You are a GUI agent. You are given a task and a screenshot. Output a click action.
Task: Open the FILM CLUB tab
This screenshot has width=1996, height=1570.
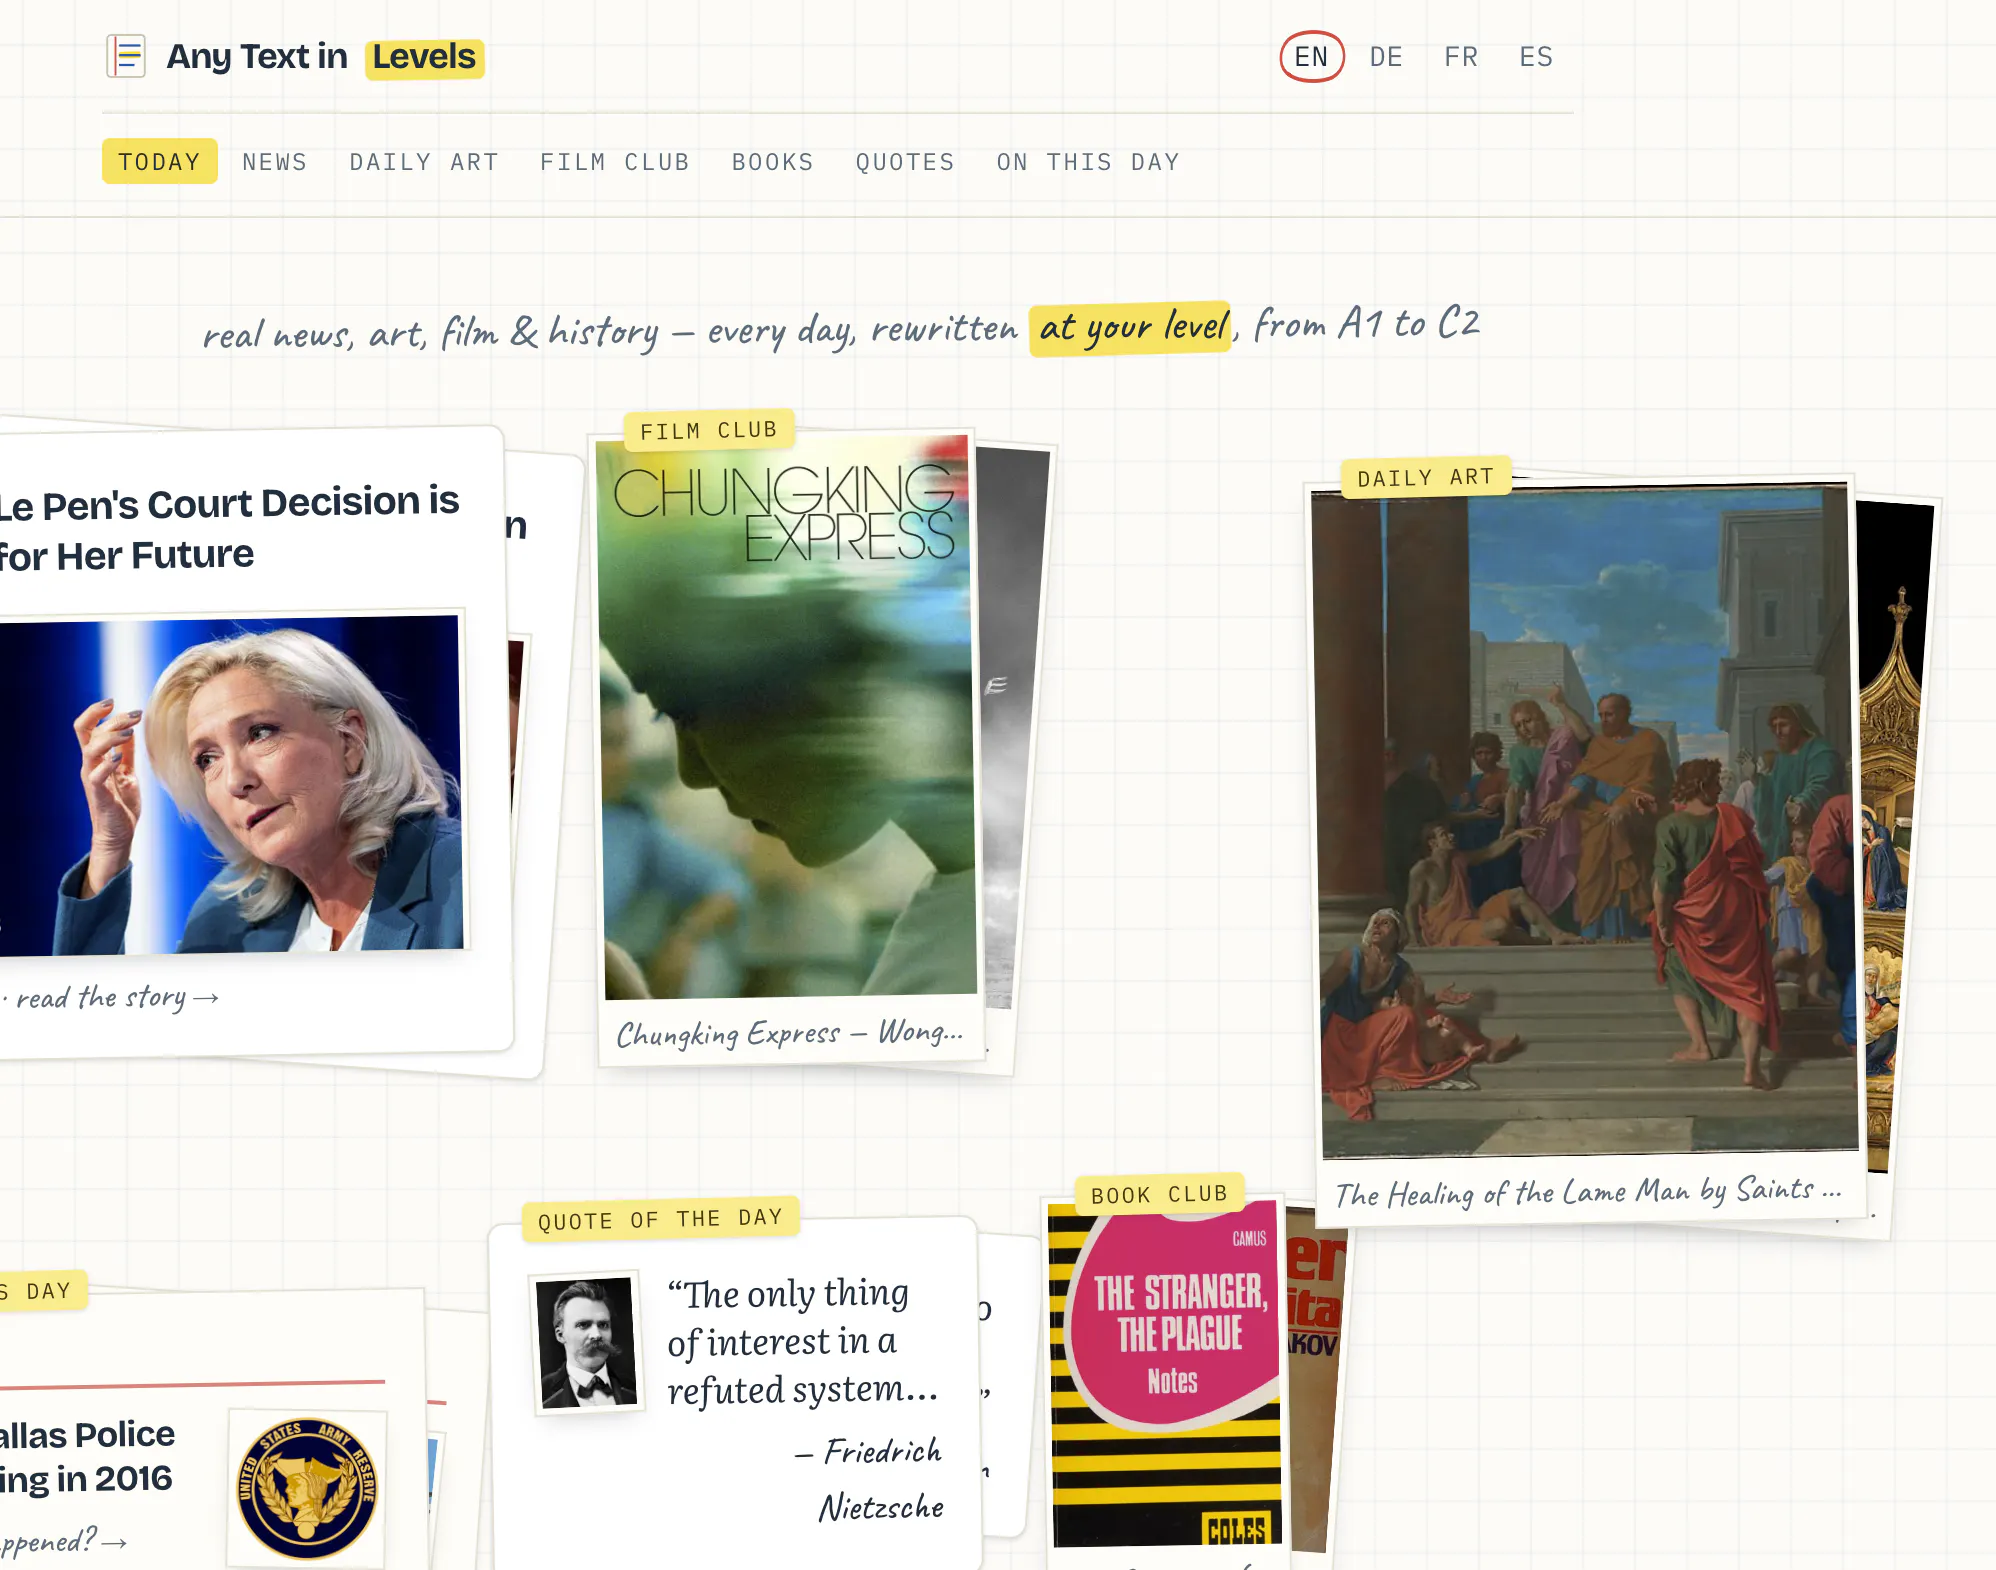615,162
